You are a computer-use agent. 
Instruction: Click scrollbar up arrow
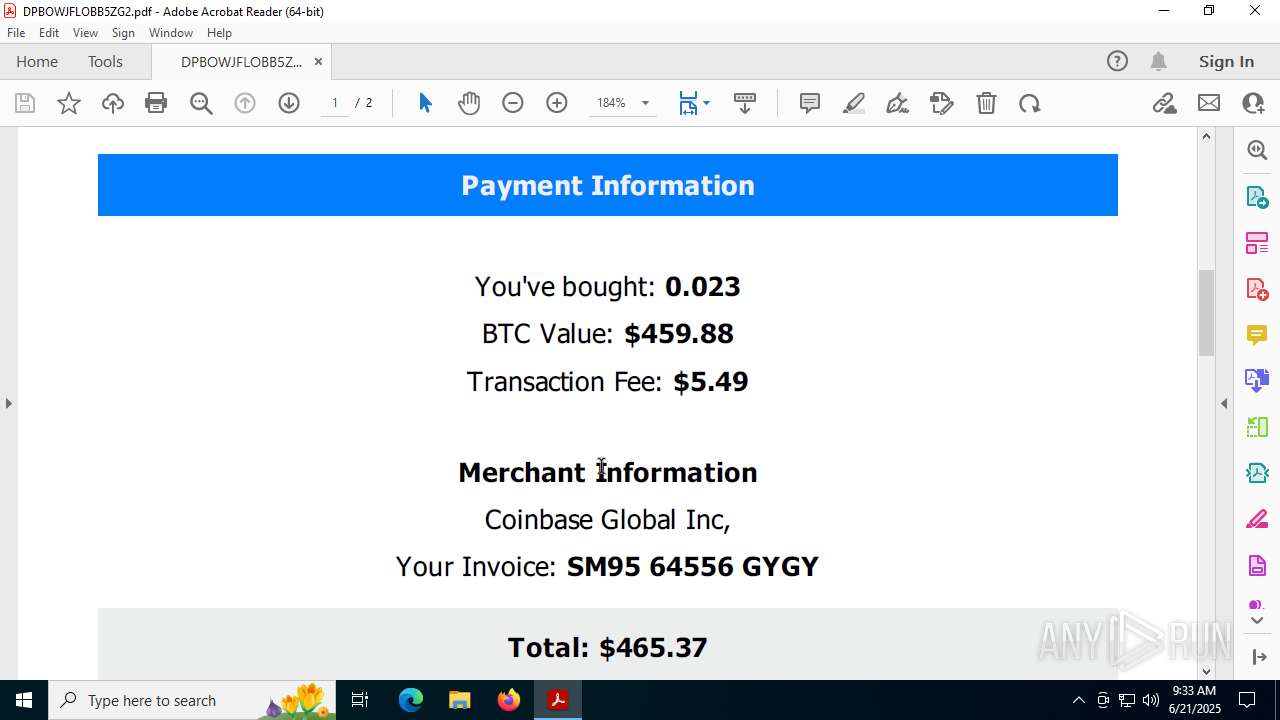pyautogui.click(x=1206, y=136)
